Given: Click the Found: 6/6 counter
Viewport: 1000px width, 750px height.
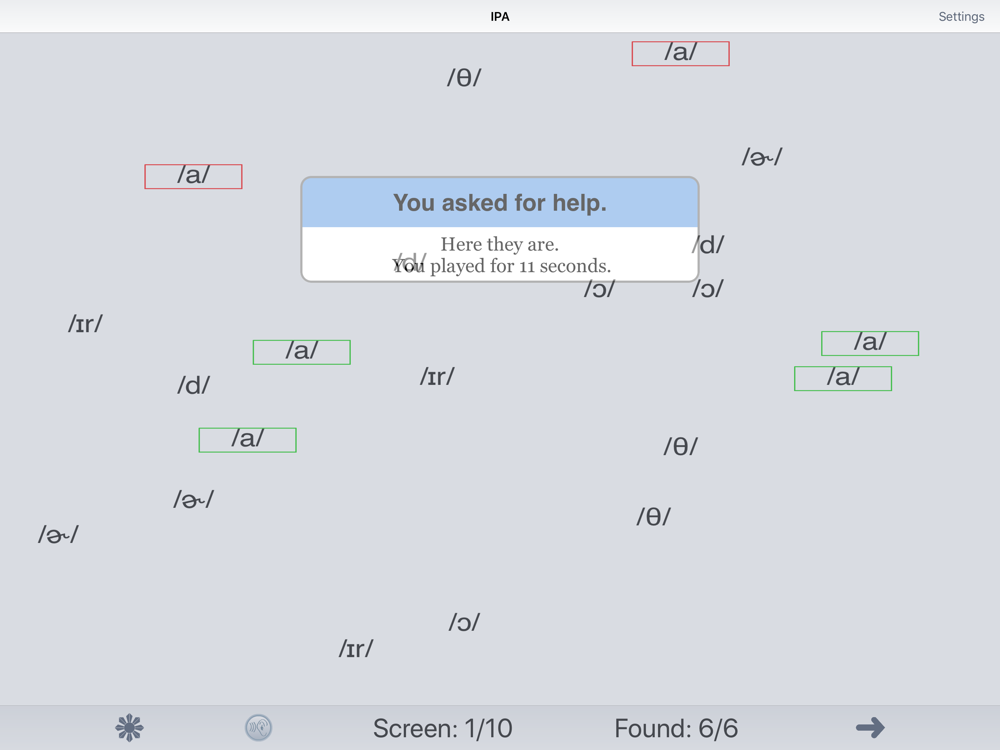Looking at the screenshot, I should (x=676, y=728).
